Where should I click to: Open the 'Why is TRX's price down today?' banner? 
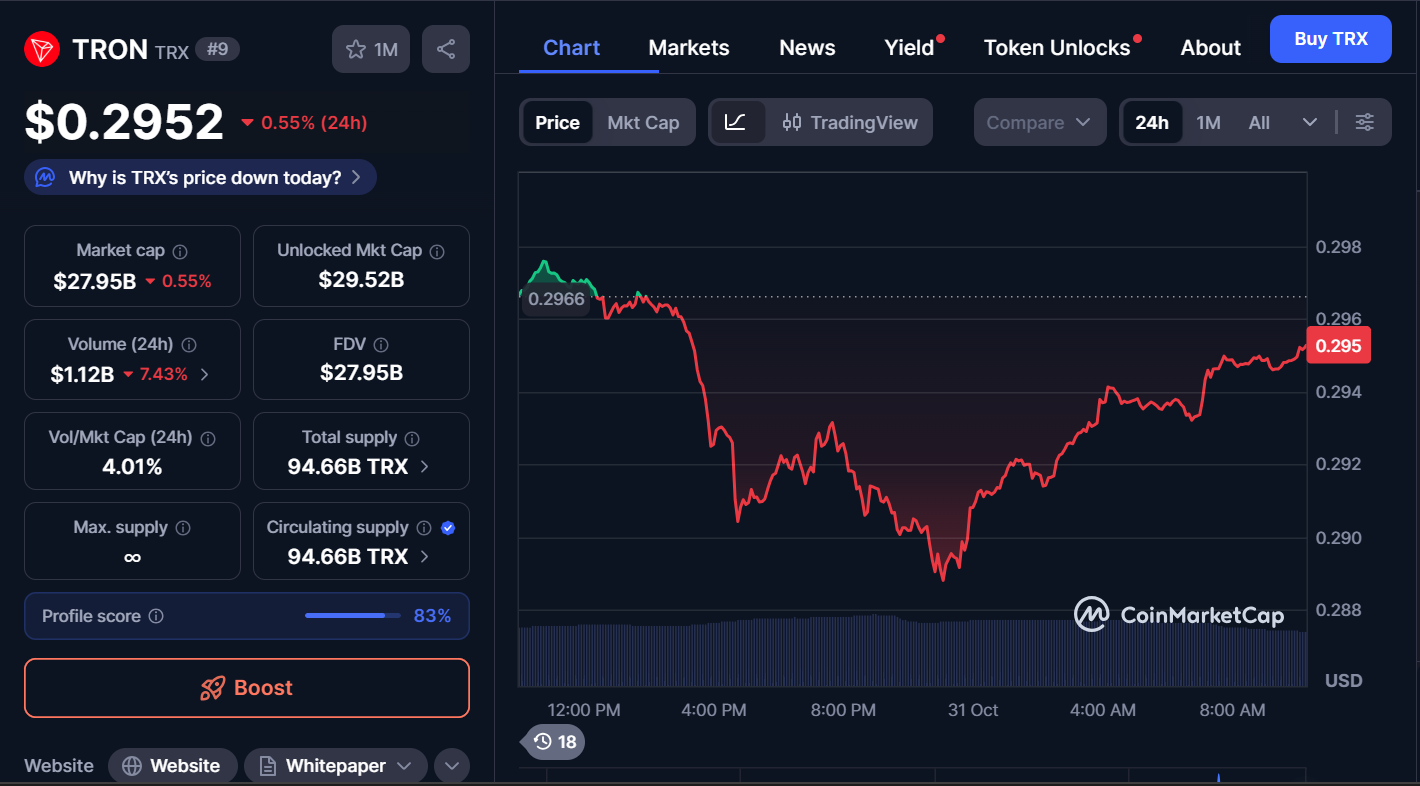click(199, 177)
